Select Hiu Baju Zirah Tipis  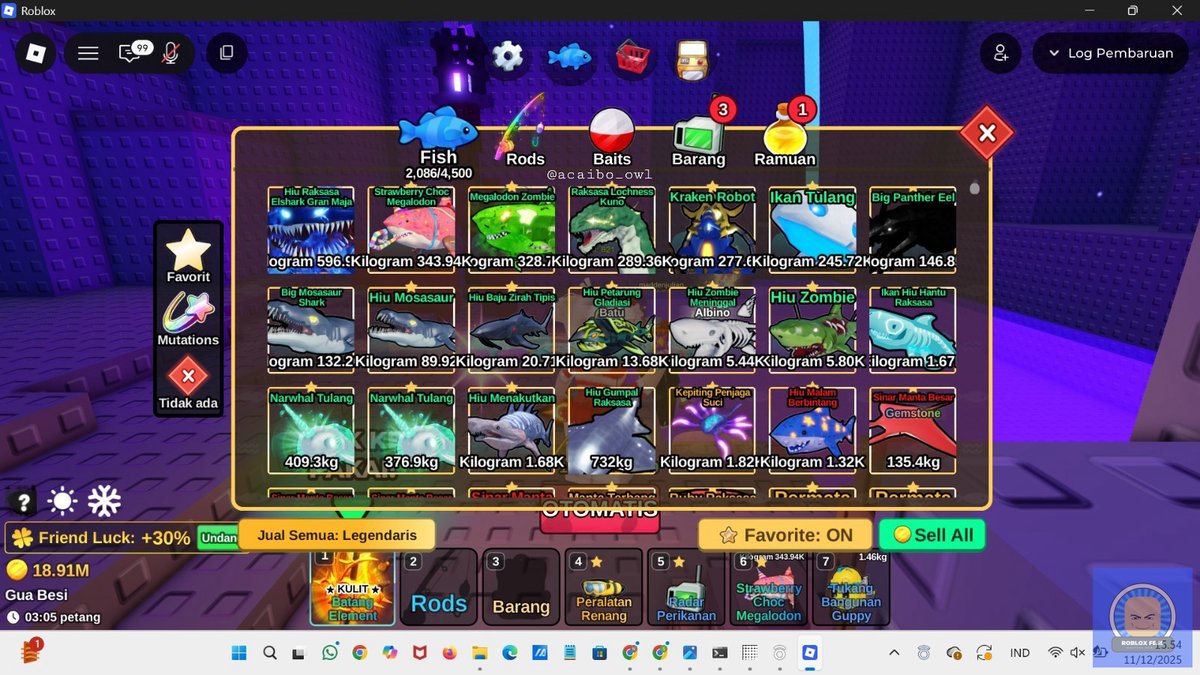pyautogui.click(x=512, y=330)
